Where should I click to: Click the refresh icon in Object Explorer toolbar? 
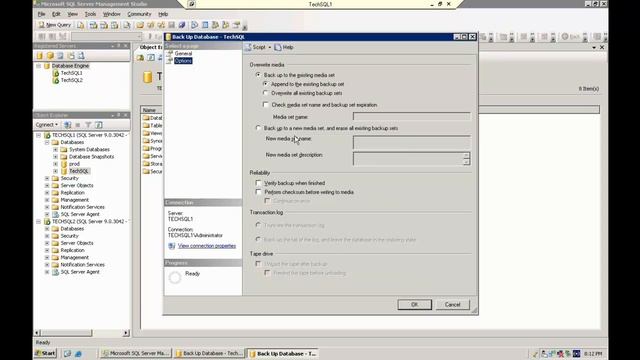pyautogui.click(x=98, y=124)
